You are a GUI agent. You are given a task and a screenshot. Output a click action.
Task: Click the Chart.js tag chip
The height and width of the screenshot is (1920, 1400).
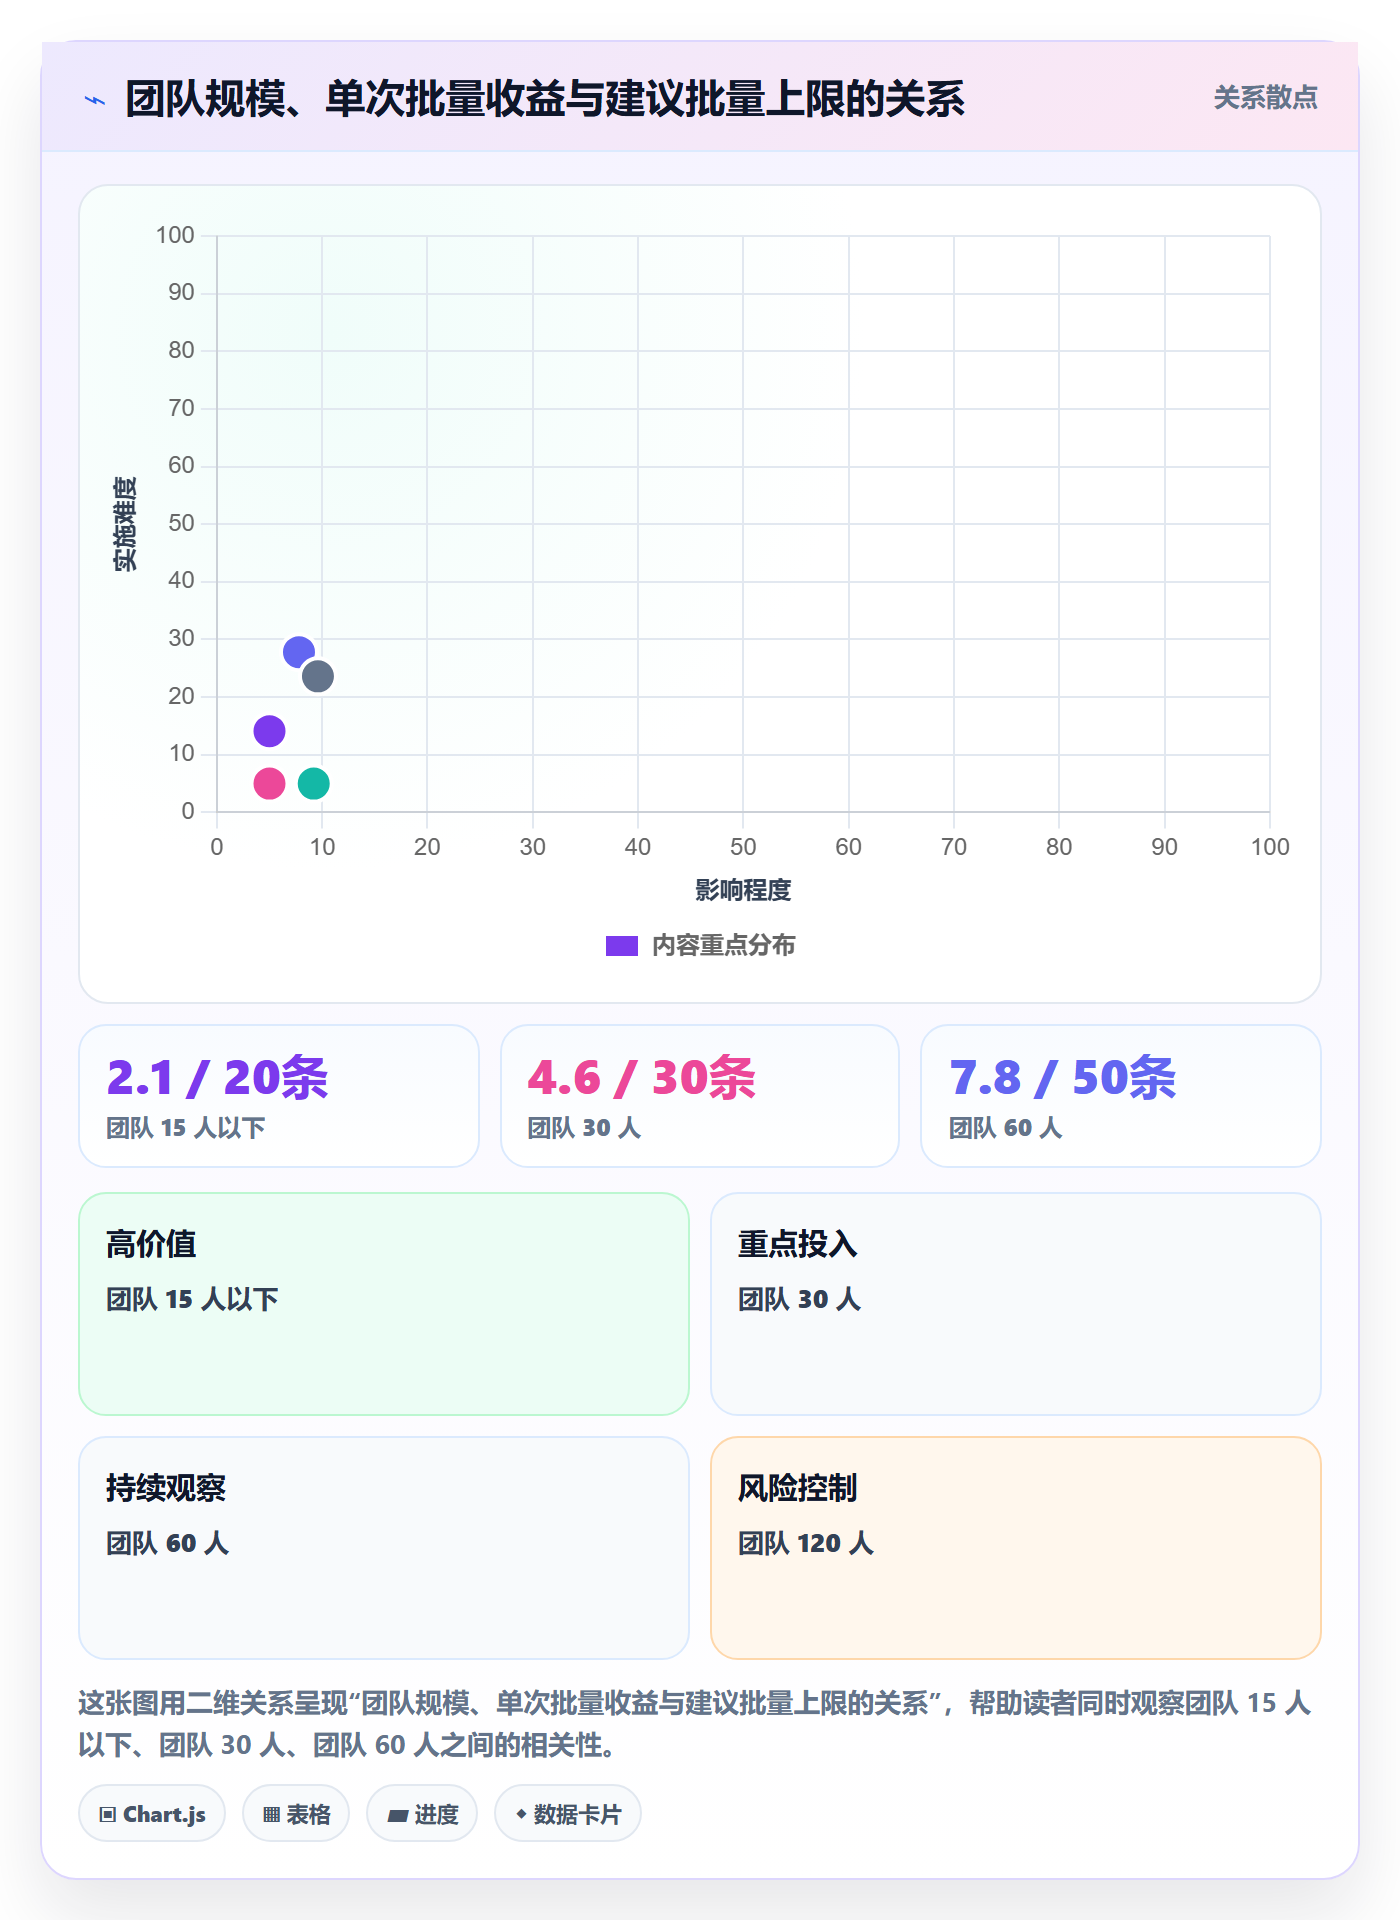(x=152, y=1814)
